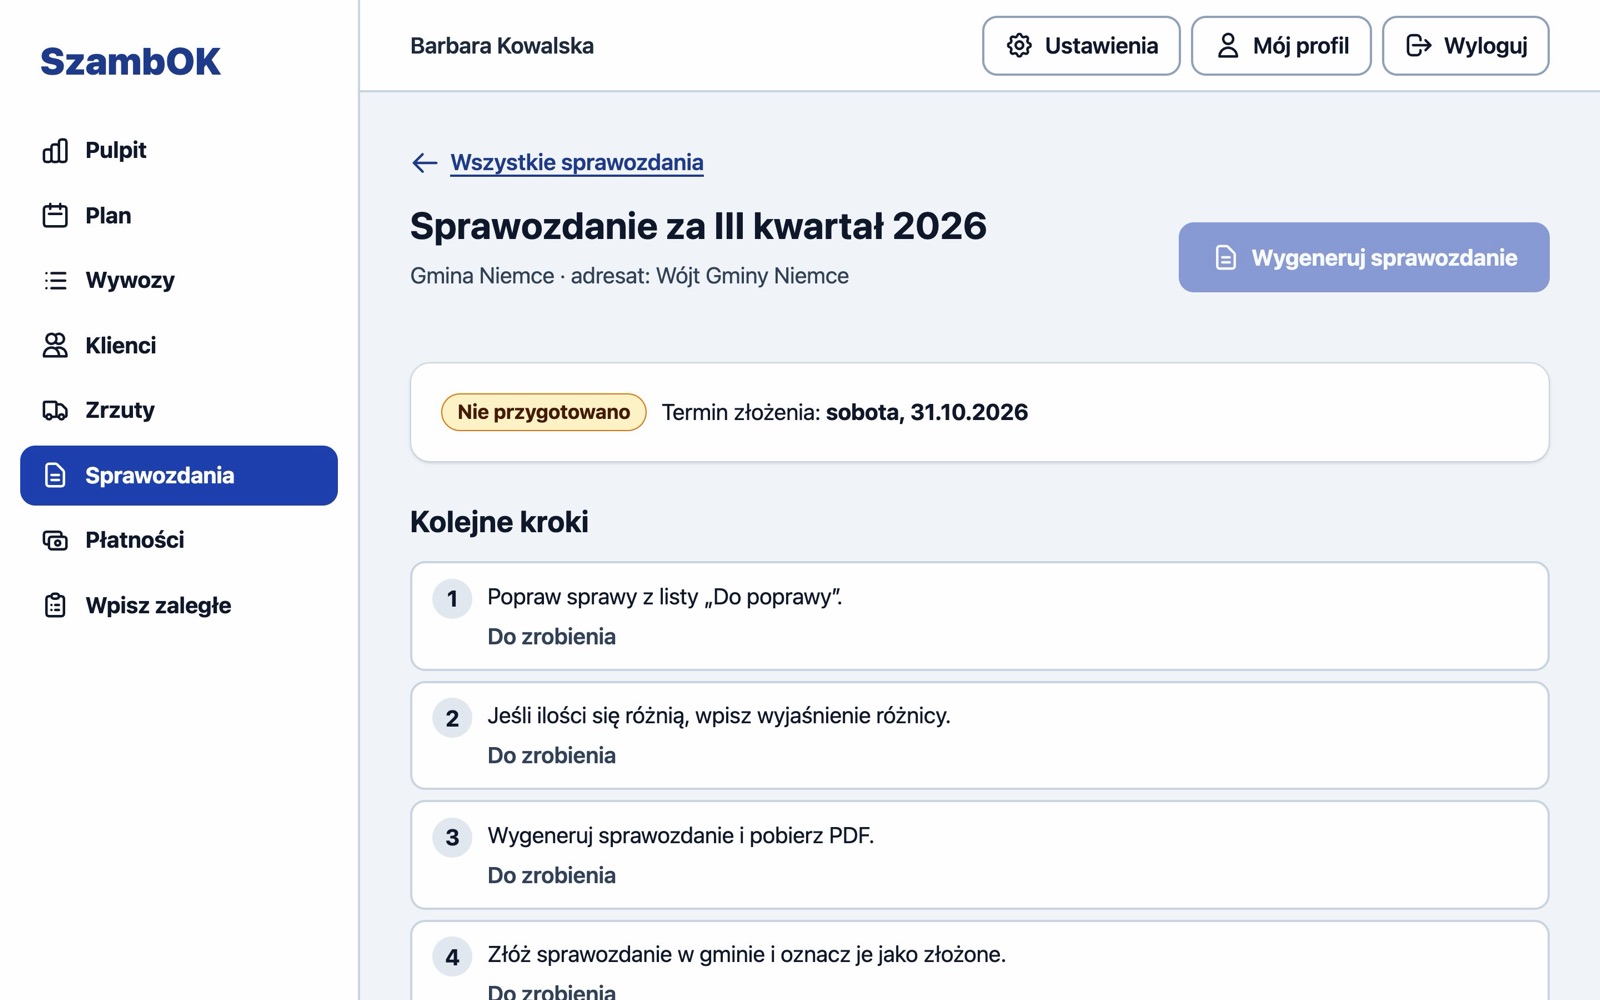Click the Nie przygotowano status badge
Viewport: 1600px width, 1000px height.
544,412
